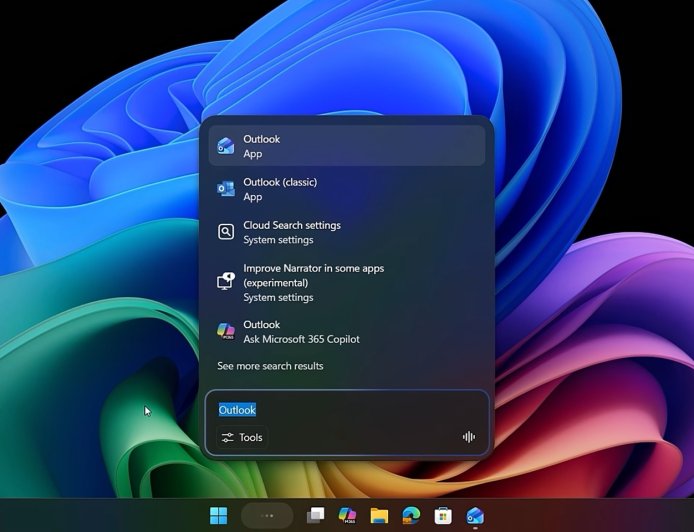694x532 pixels.
Task: Click the voice input waveform icon
Action: click(469, 437)
